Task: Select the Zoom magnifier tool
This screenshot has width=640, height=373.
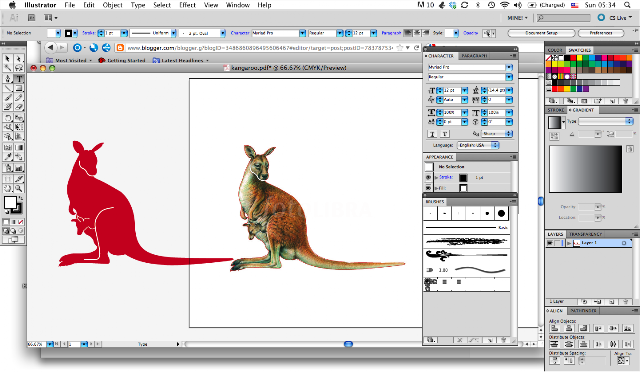Action: point(19,188)
